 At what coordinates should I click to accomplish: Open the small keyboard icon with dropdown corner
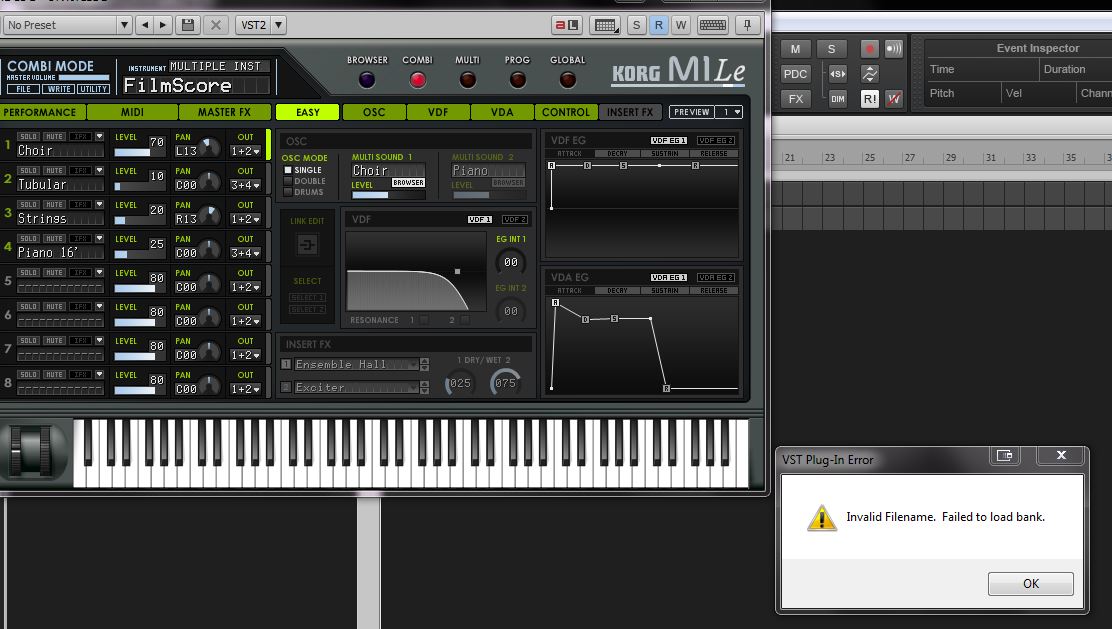point(606,26)
